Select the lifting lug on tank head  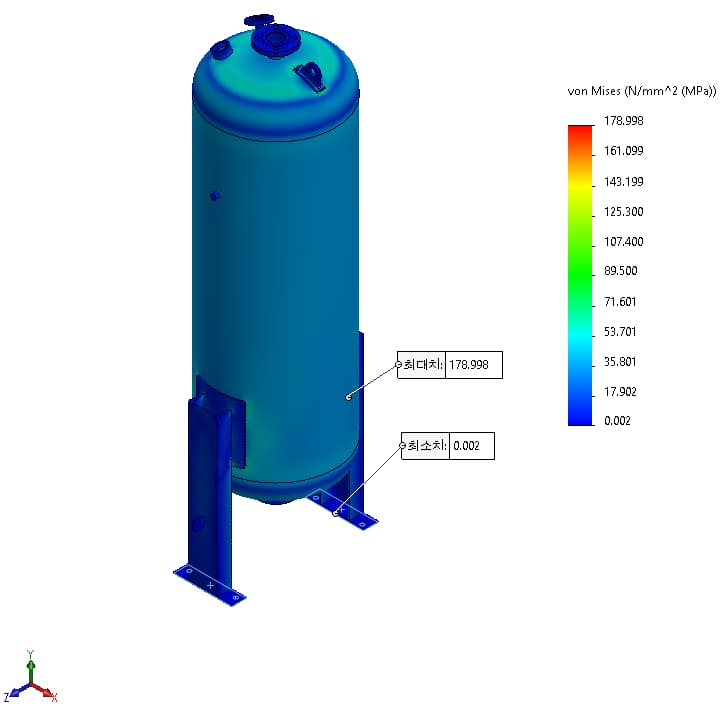311,76
